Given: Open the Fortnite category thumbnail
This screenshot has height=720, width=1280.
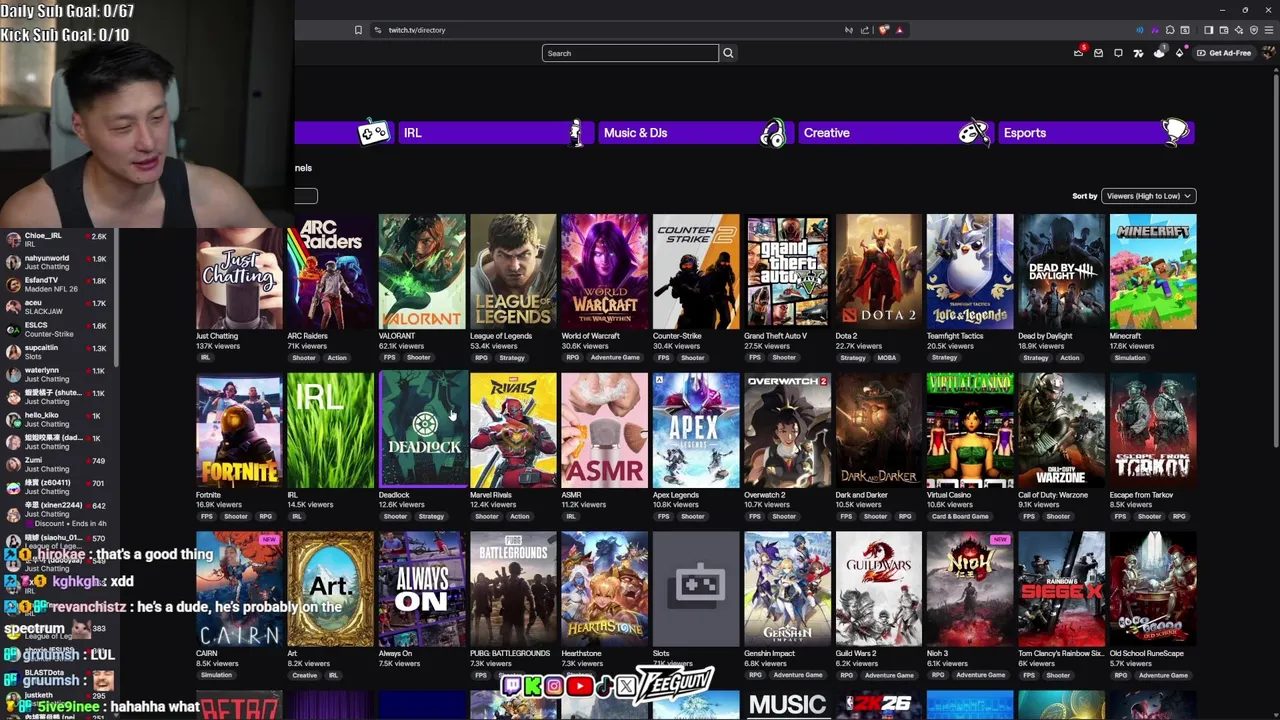Looking at the screenshot, I should (x=240, y=431).
